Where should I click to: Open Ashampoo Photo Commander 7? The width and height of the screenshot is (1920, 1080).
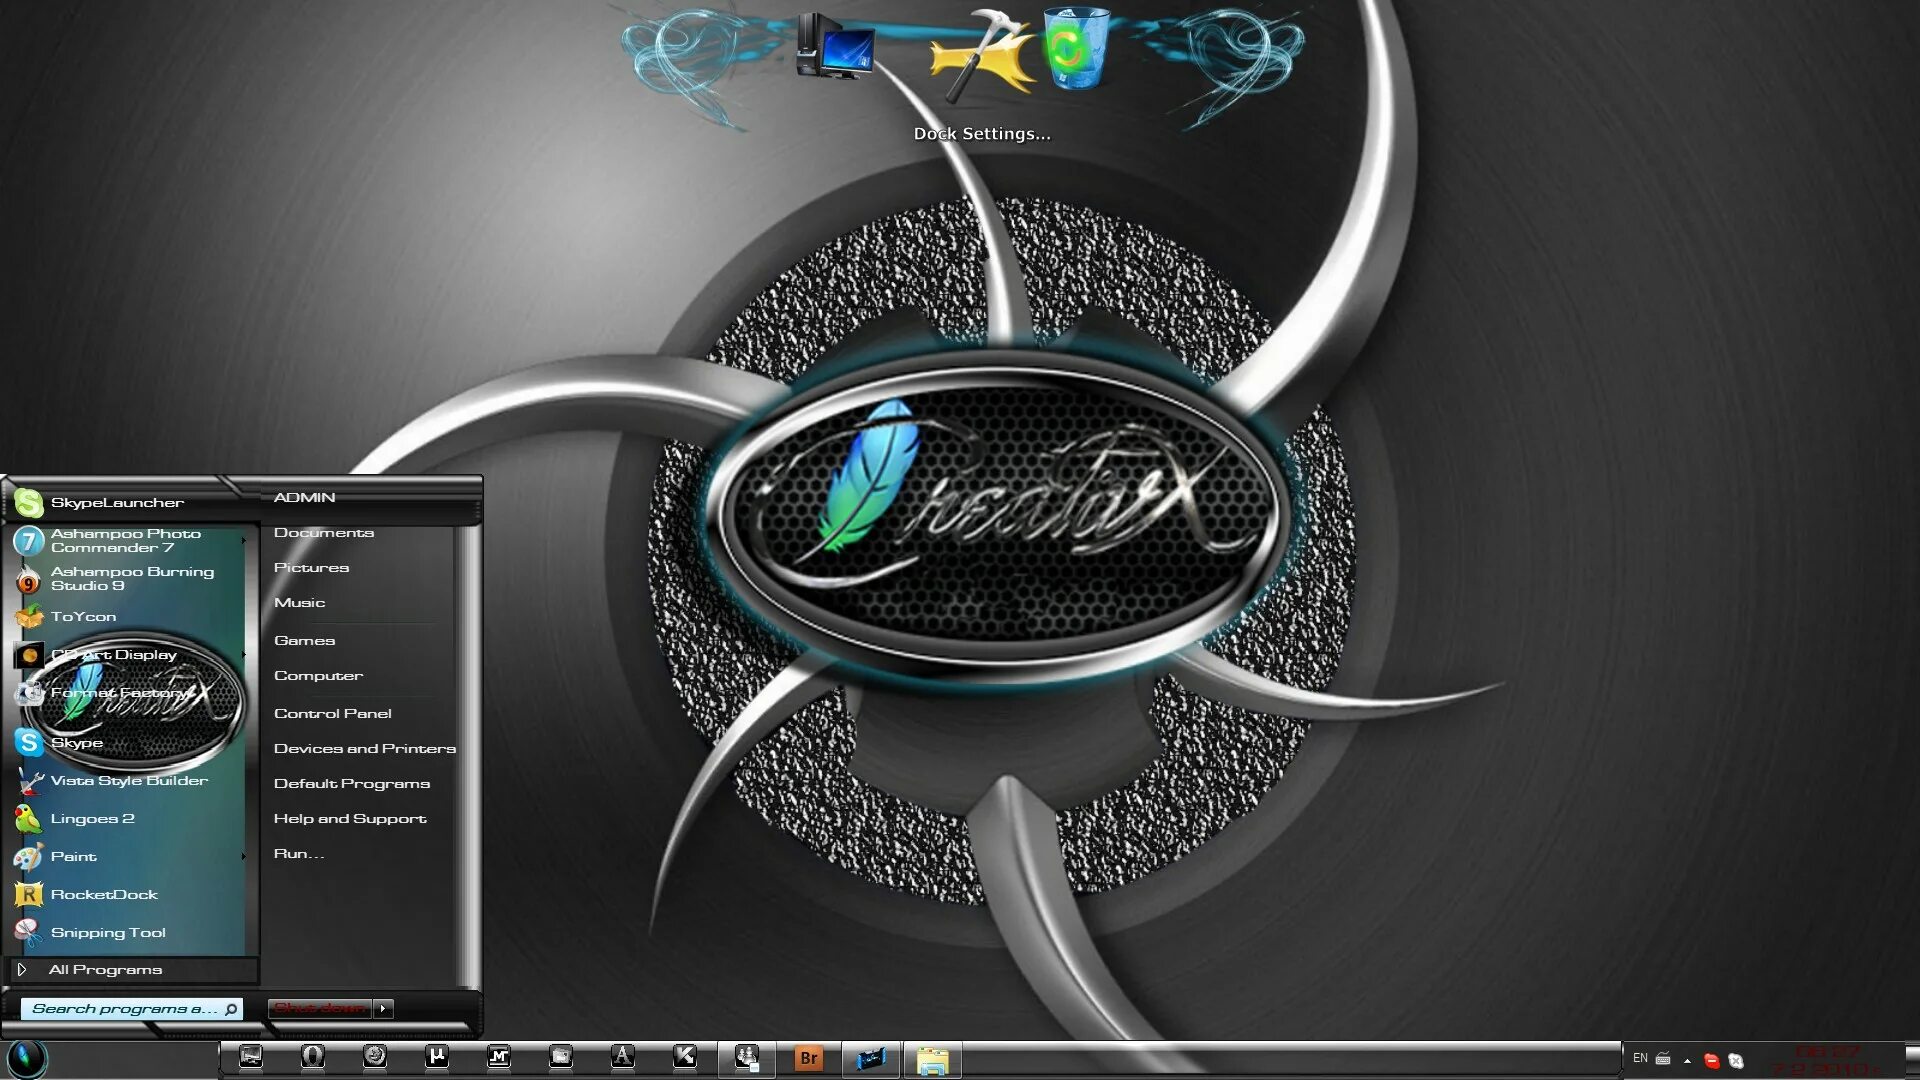(x=128, y=540)
